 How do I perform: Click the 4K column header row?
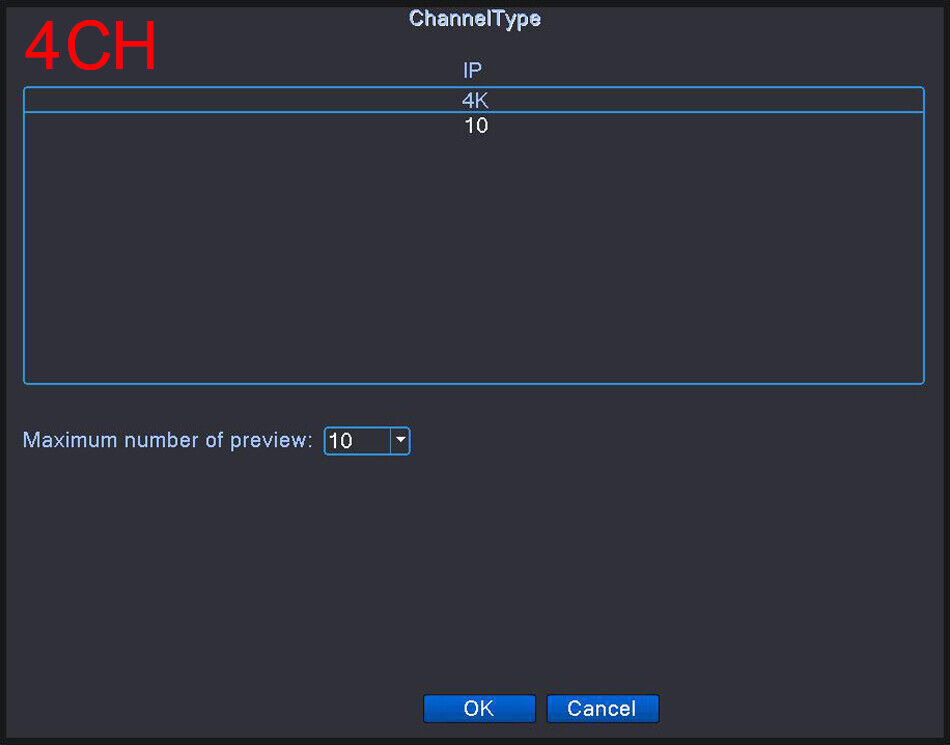click(474, 100)
